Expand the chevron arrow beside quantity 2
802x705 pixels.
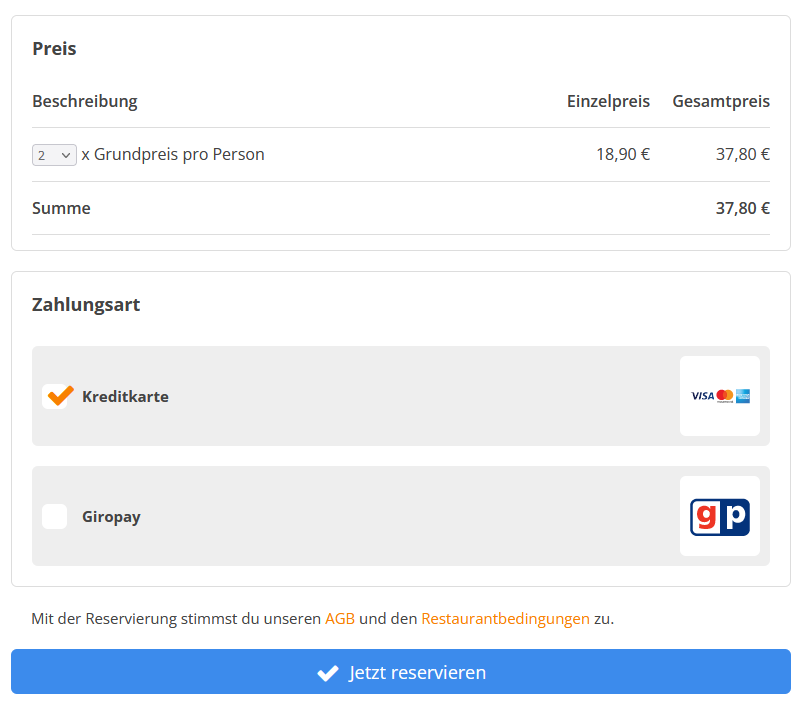[x=66, y=155]
